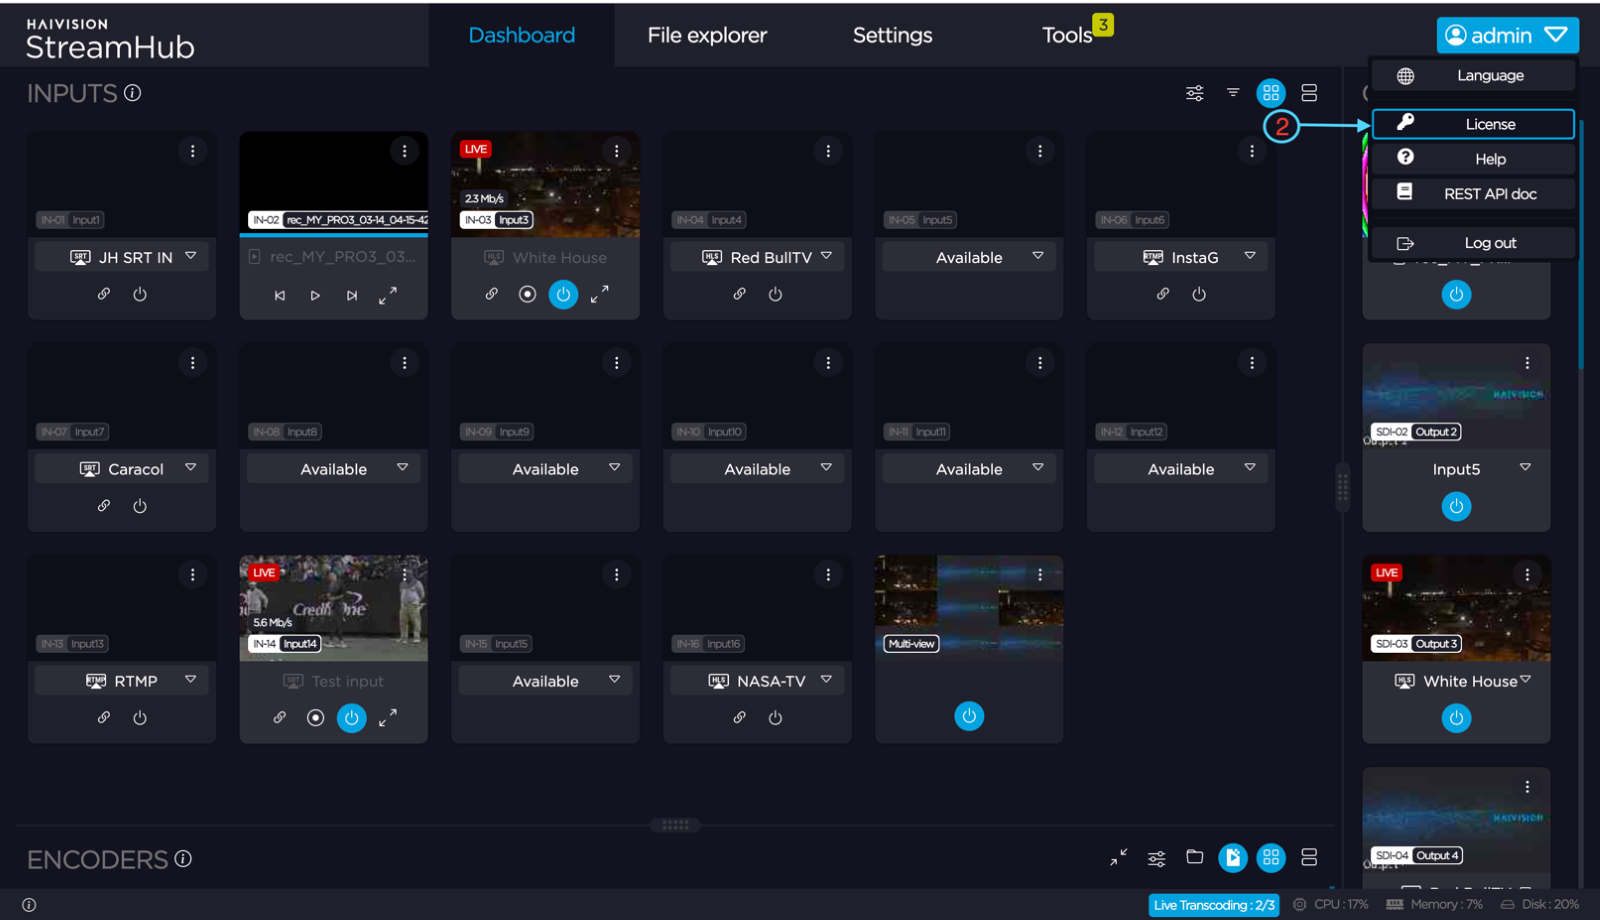Toggle the Multi-view power button
Screen dimensions: 1600x920
point(968,716)
